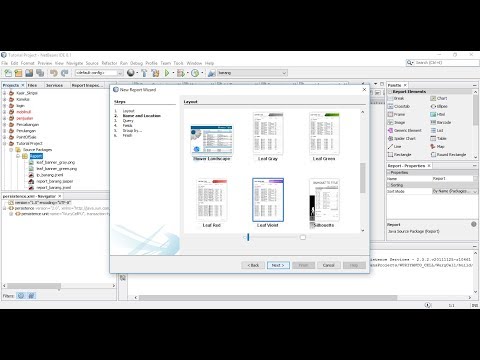Select the Ellipse element in Palette
The image size is (480, 360).
439,106
